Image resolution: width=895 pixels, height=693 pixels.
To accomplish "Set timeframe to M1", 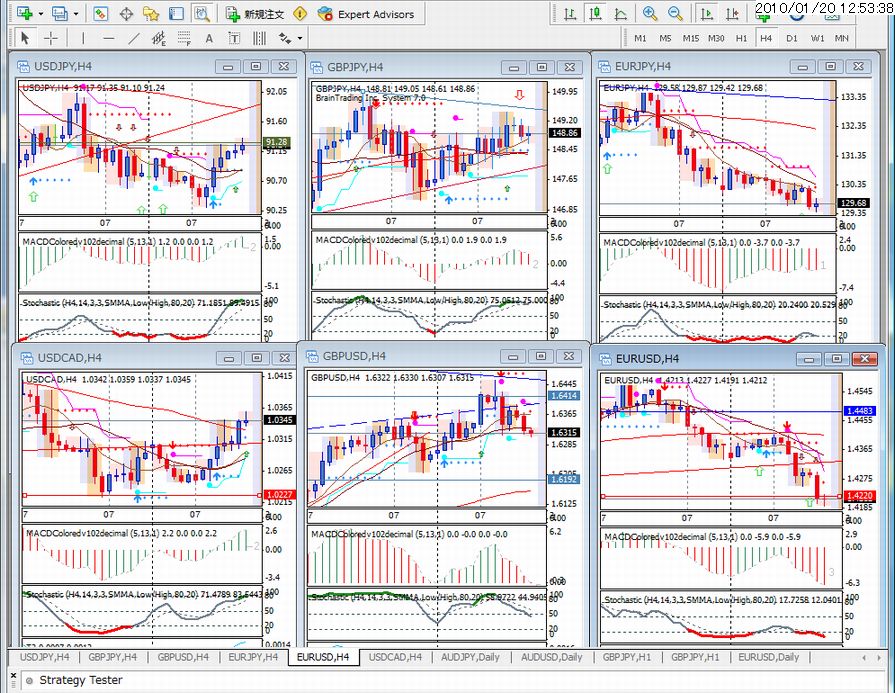I will (640, 38).
